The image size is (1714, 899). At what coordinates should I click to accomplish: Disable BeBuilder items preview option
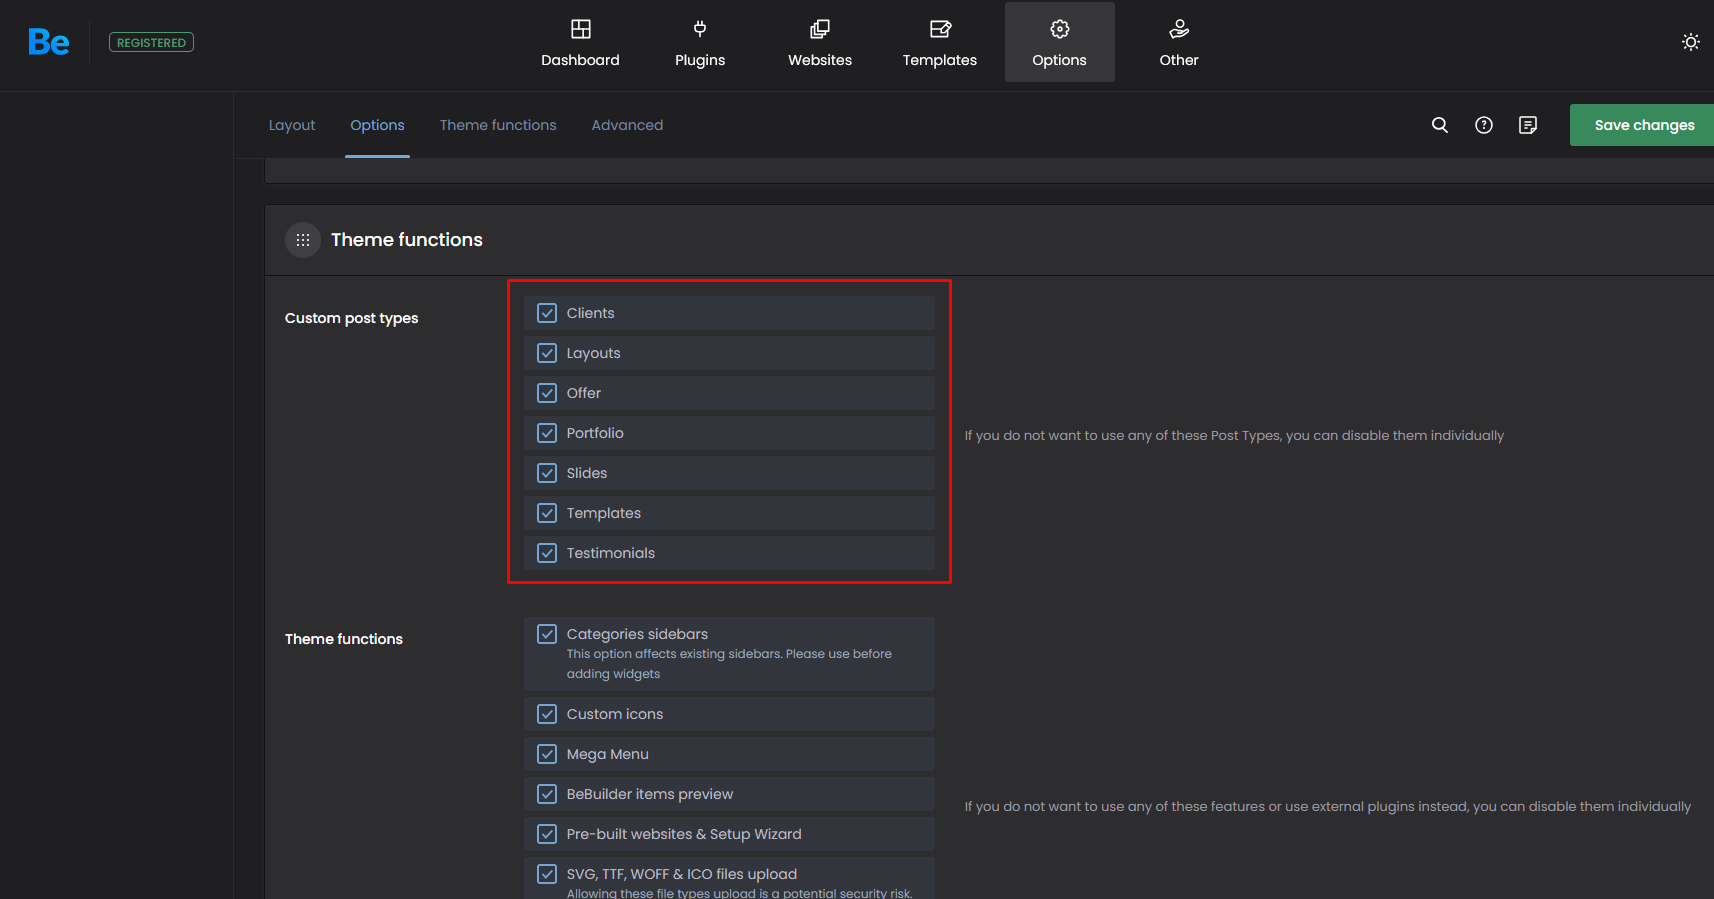click(x=547, y=794)
